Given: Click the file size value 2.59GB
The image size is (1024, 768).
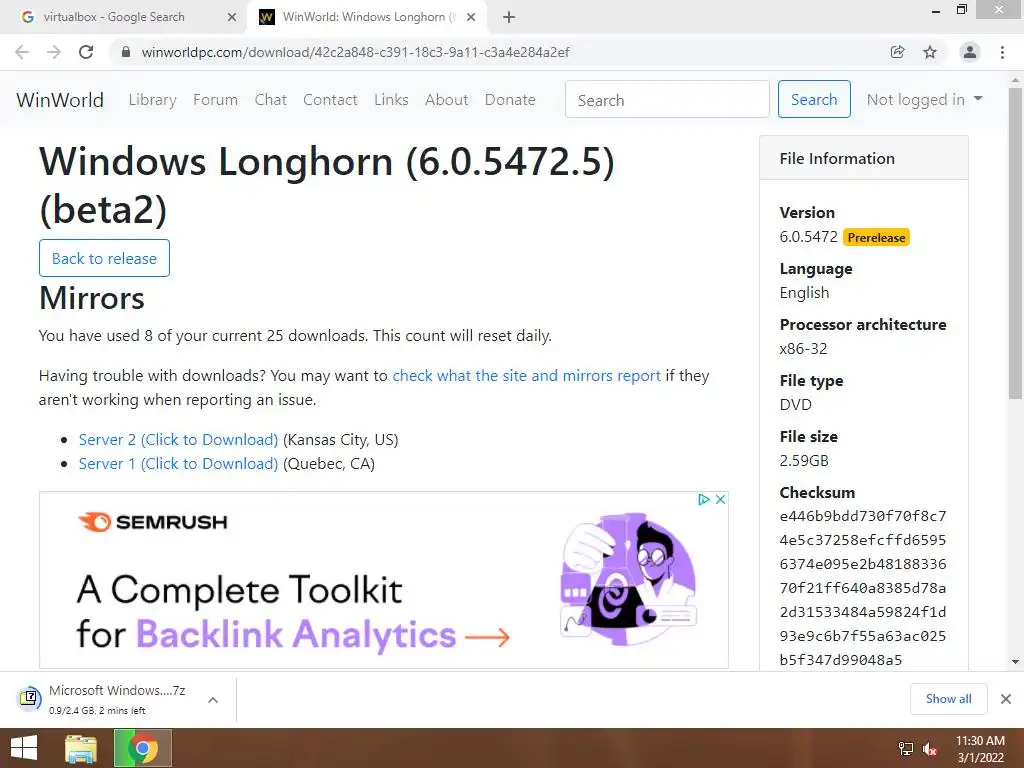Looking at the screenshot, I should click(804, 460).
